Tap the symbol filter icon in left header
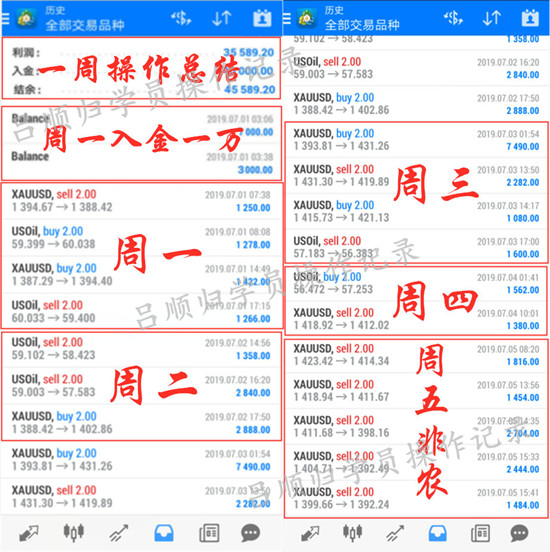Viewport: 550px width, 552px height. click(x=181, y=18)
